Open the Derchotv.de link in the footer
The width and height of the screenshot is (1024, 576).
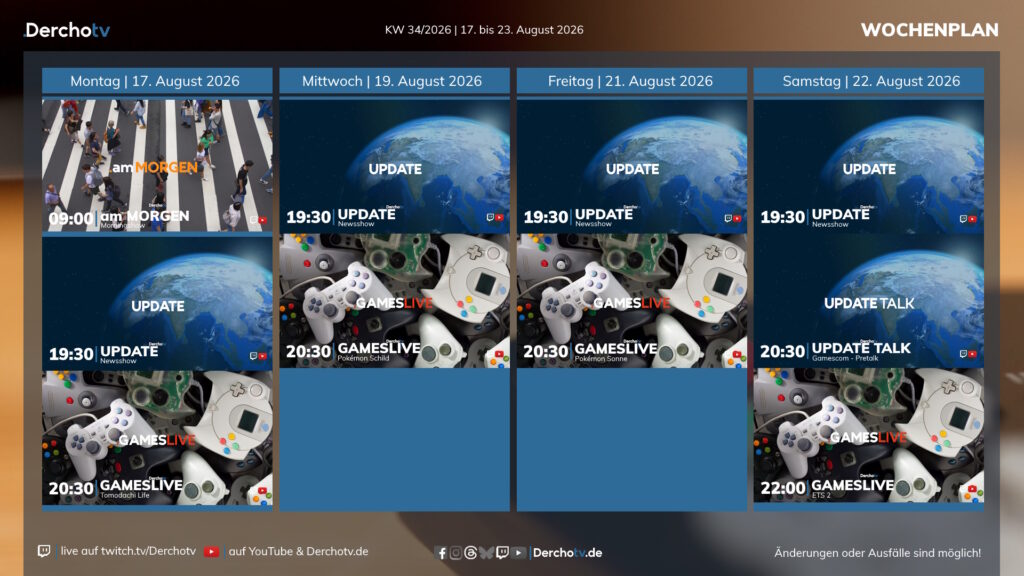click(568, 552)
